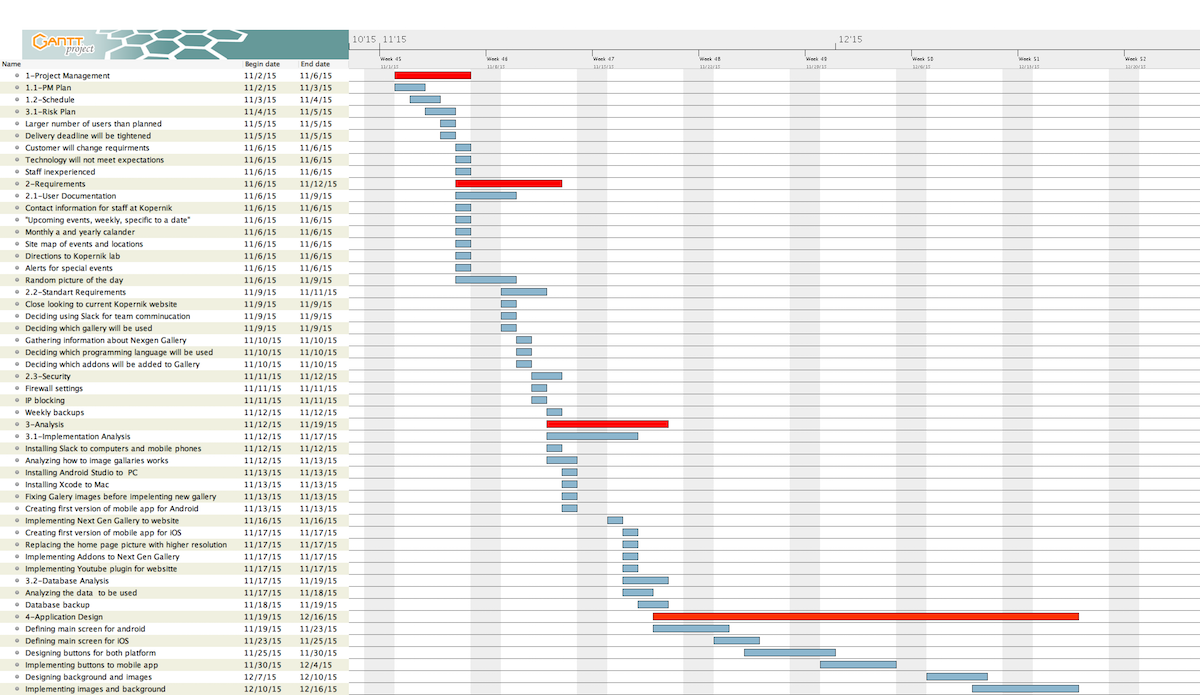
Task: Click end date of Database backup
Action: pos(318,605)
